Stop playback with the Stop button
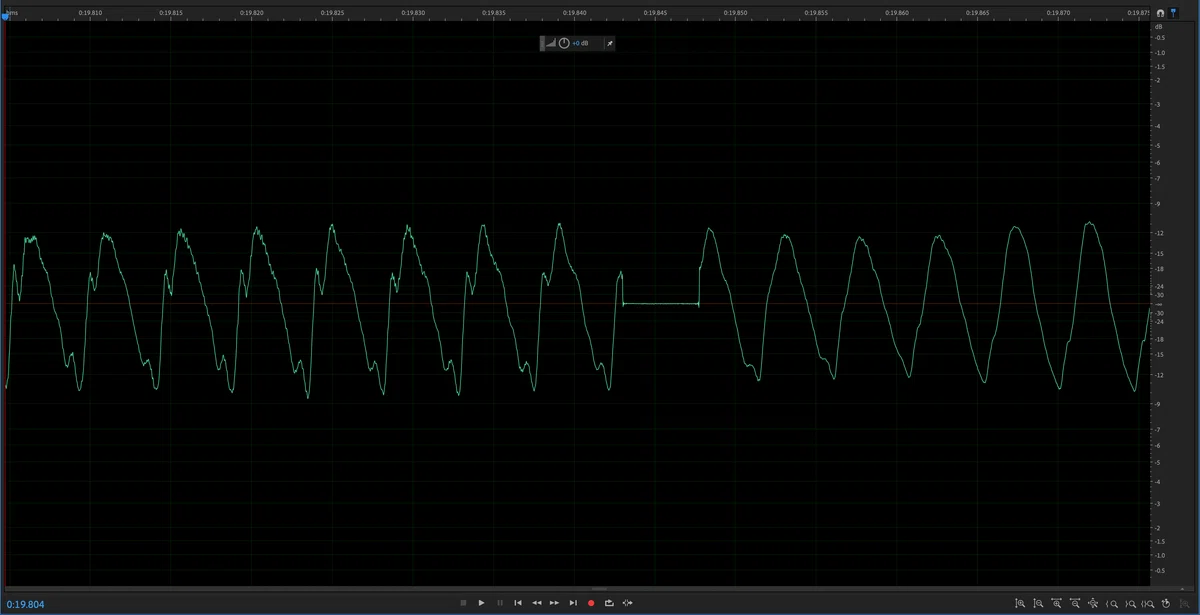The height and width of the screenshot is (615, 1200). (x=463, y=603)
